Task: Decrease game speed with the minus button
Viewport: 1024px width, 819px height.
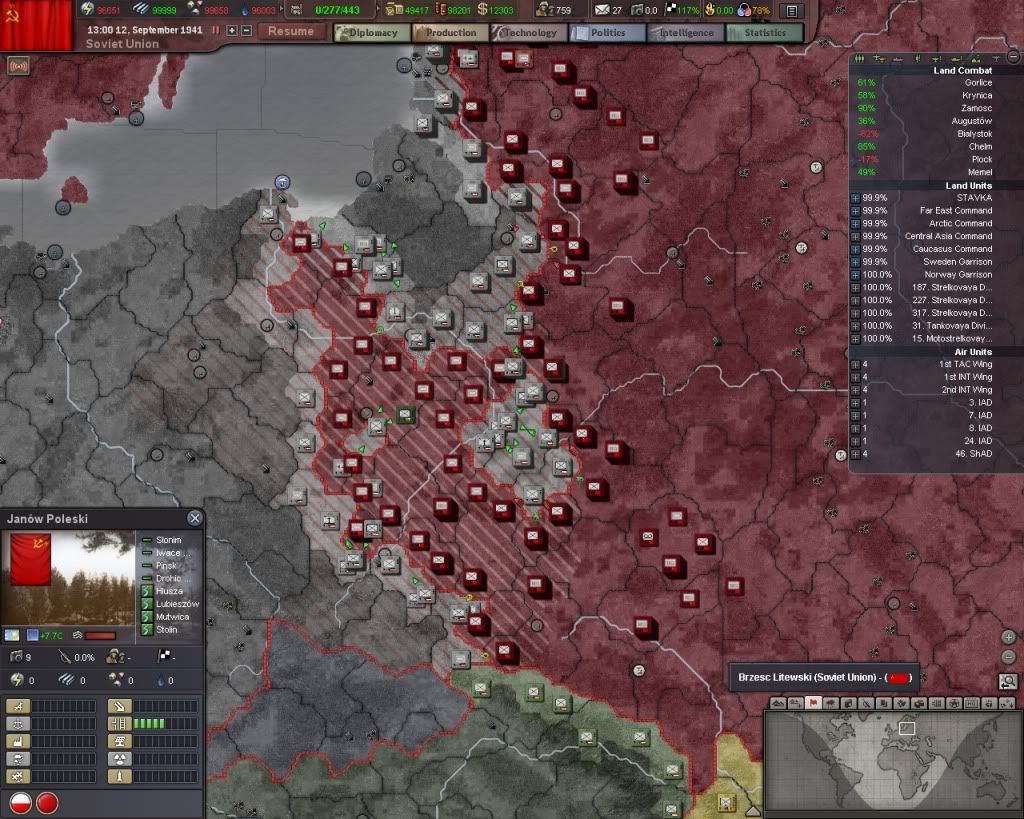Action: point(247,31)
